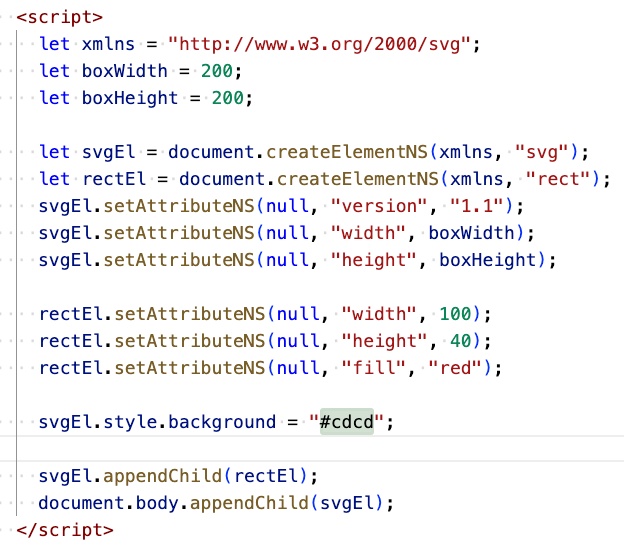
Task: Click svgEl in the let svgEl declaration
Action: click(108, 152)
